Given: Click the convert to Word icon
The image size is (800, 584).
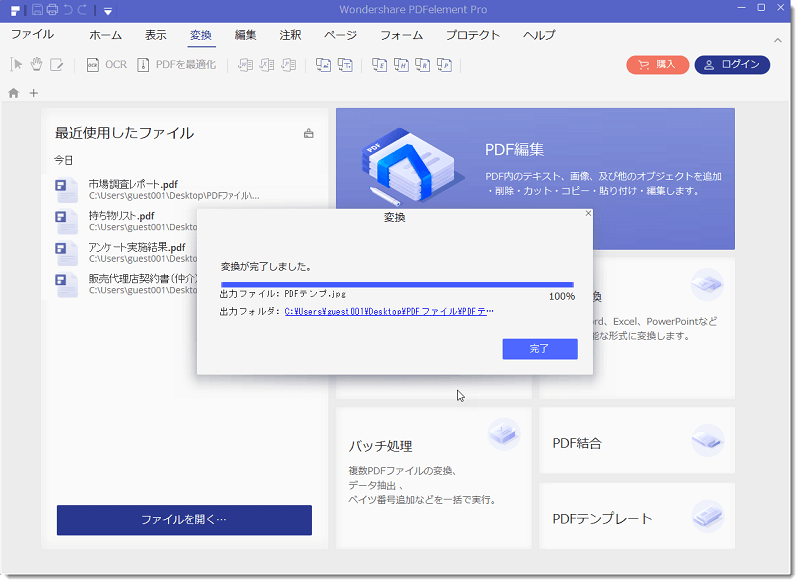Looking at the screenshot, I should click(246, 65).
